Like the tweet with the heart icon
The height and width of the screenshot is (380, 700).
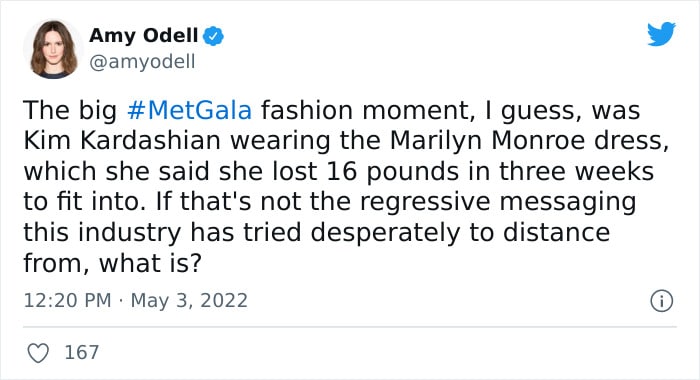point(38,353)
